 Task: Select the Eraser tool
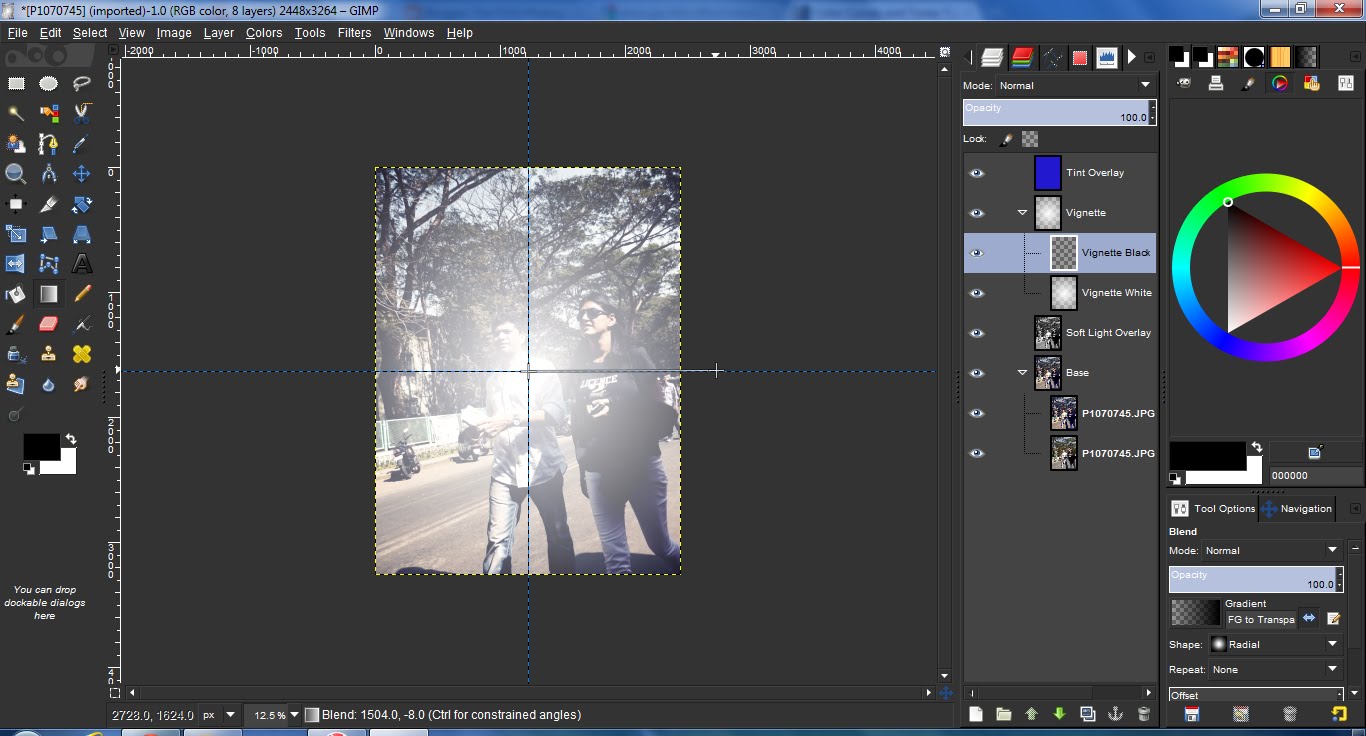tap(49, 323)
